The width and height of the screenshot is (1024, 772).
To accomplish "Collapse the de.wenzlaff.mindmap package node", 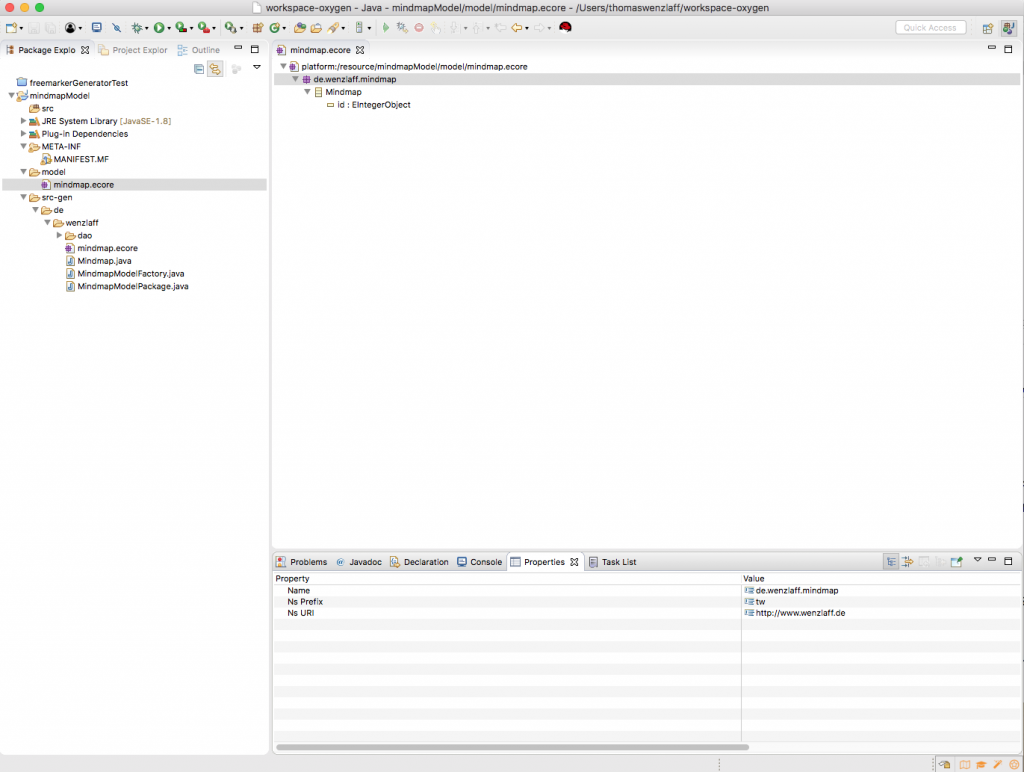I will tap(295, 79).
